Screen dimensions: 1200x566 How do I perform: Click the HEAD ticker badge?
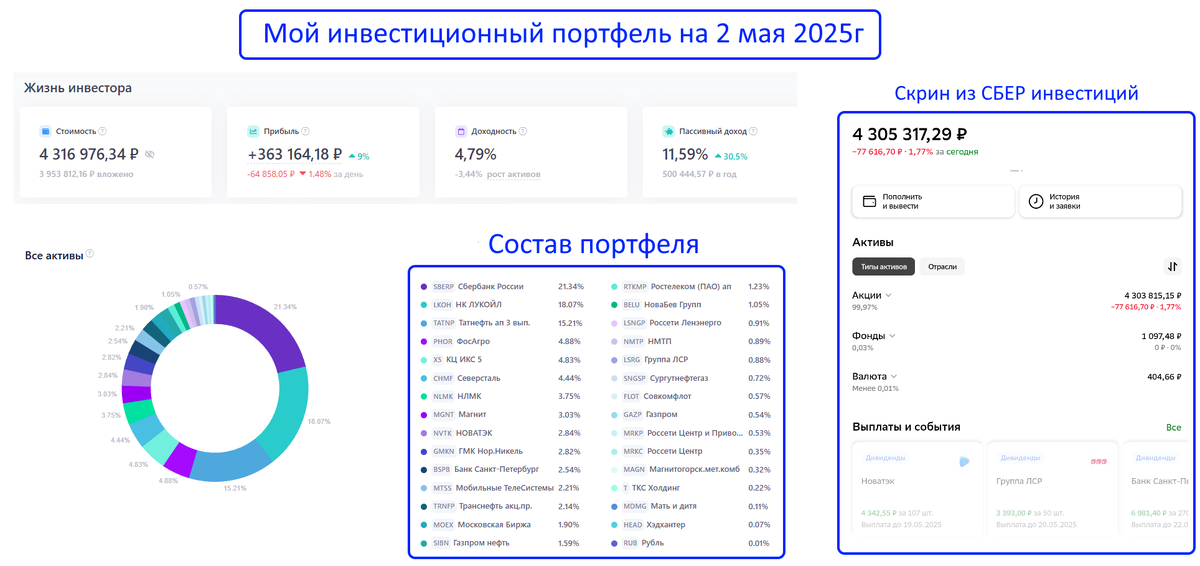[632, 524]
